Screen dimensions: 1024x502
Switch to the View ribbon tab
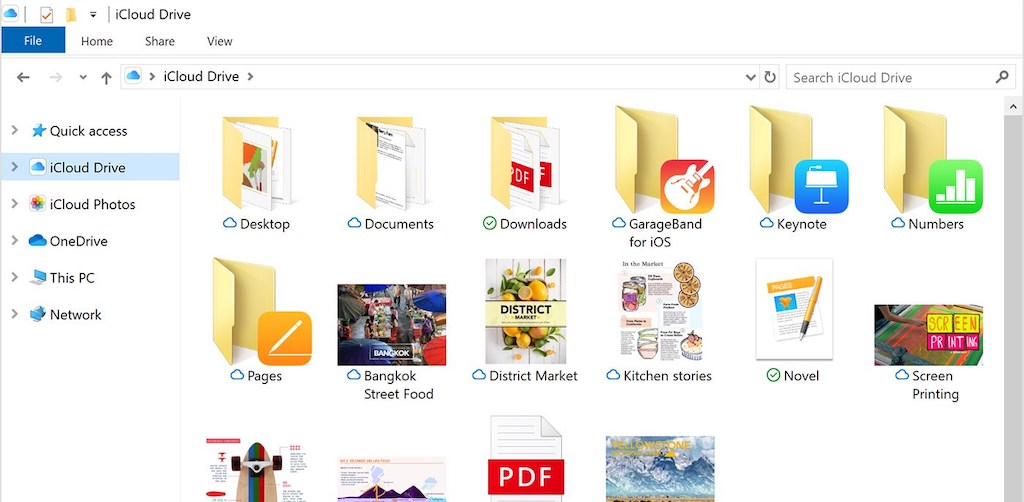[x=219, y=41]
